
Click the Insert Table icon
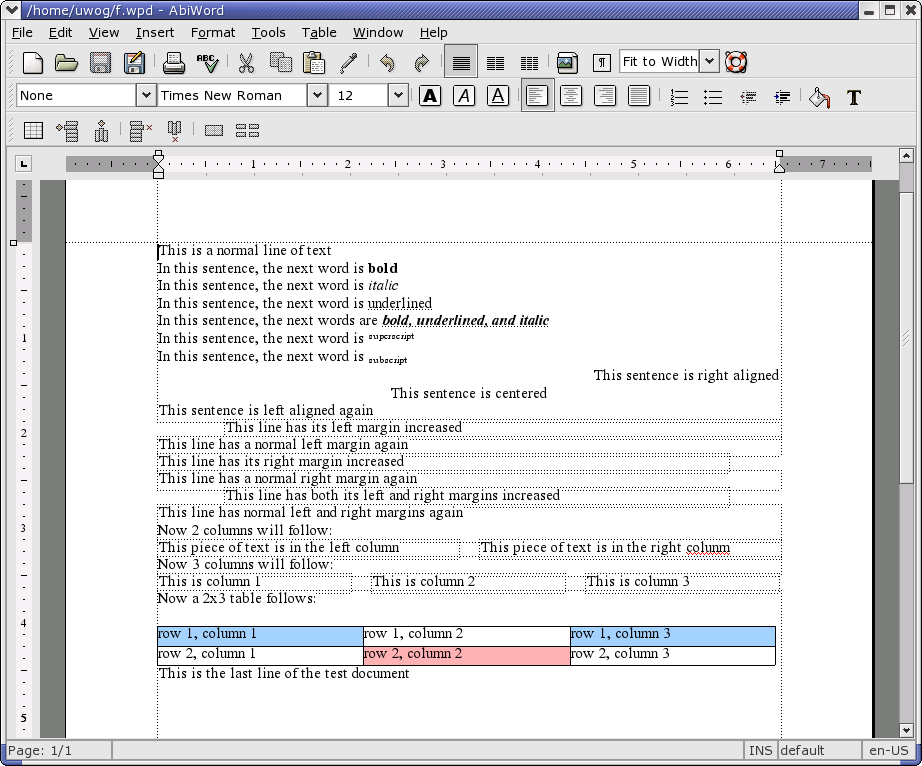click(x=33, y=130)
